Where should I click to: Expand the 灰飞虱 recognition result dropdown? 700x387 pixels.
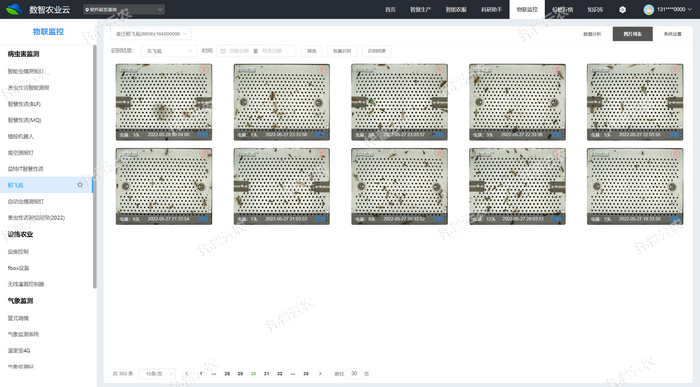coord(169,51)
